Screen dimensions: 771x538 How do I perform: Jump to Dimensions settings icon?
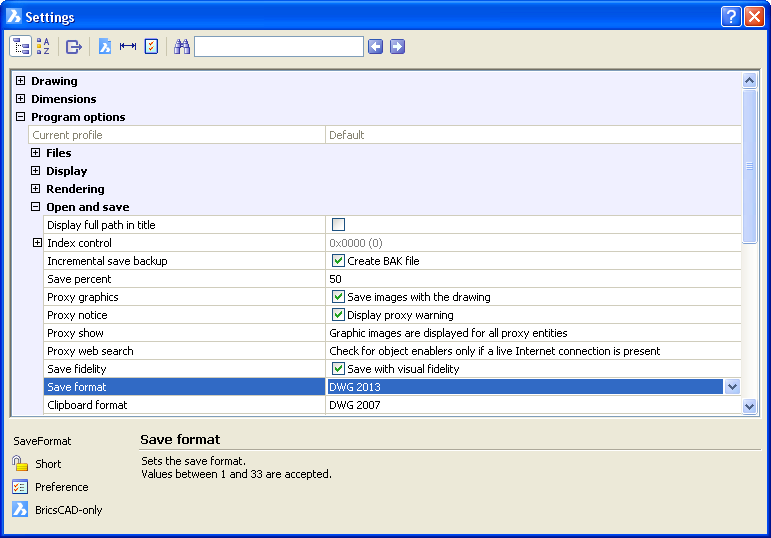point(128,47)
